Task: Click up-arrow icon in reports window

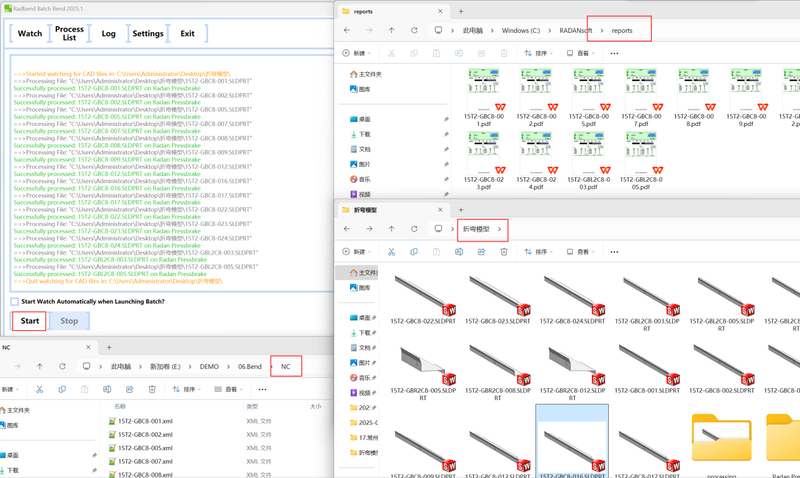Action: 391,31
